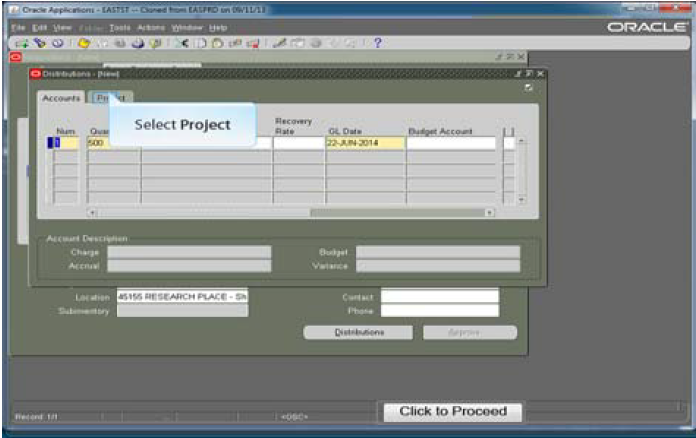Click the Zoom toolbar icon
696x438 pixels.
click(x=297, y=43)
